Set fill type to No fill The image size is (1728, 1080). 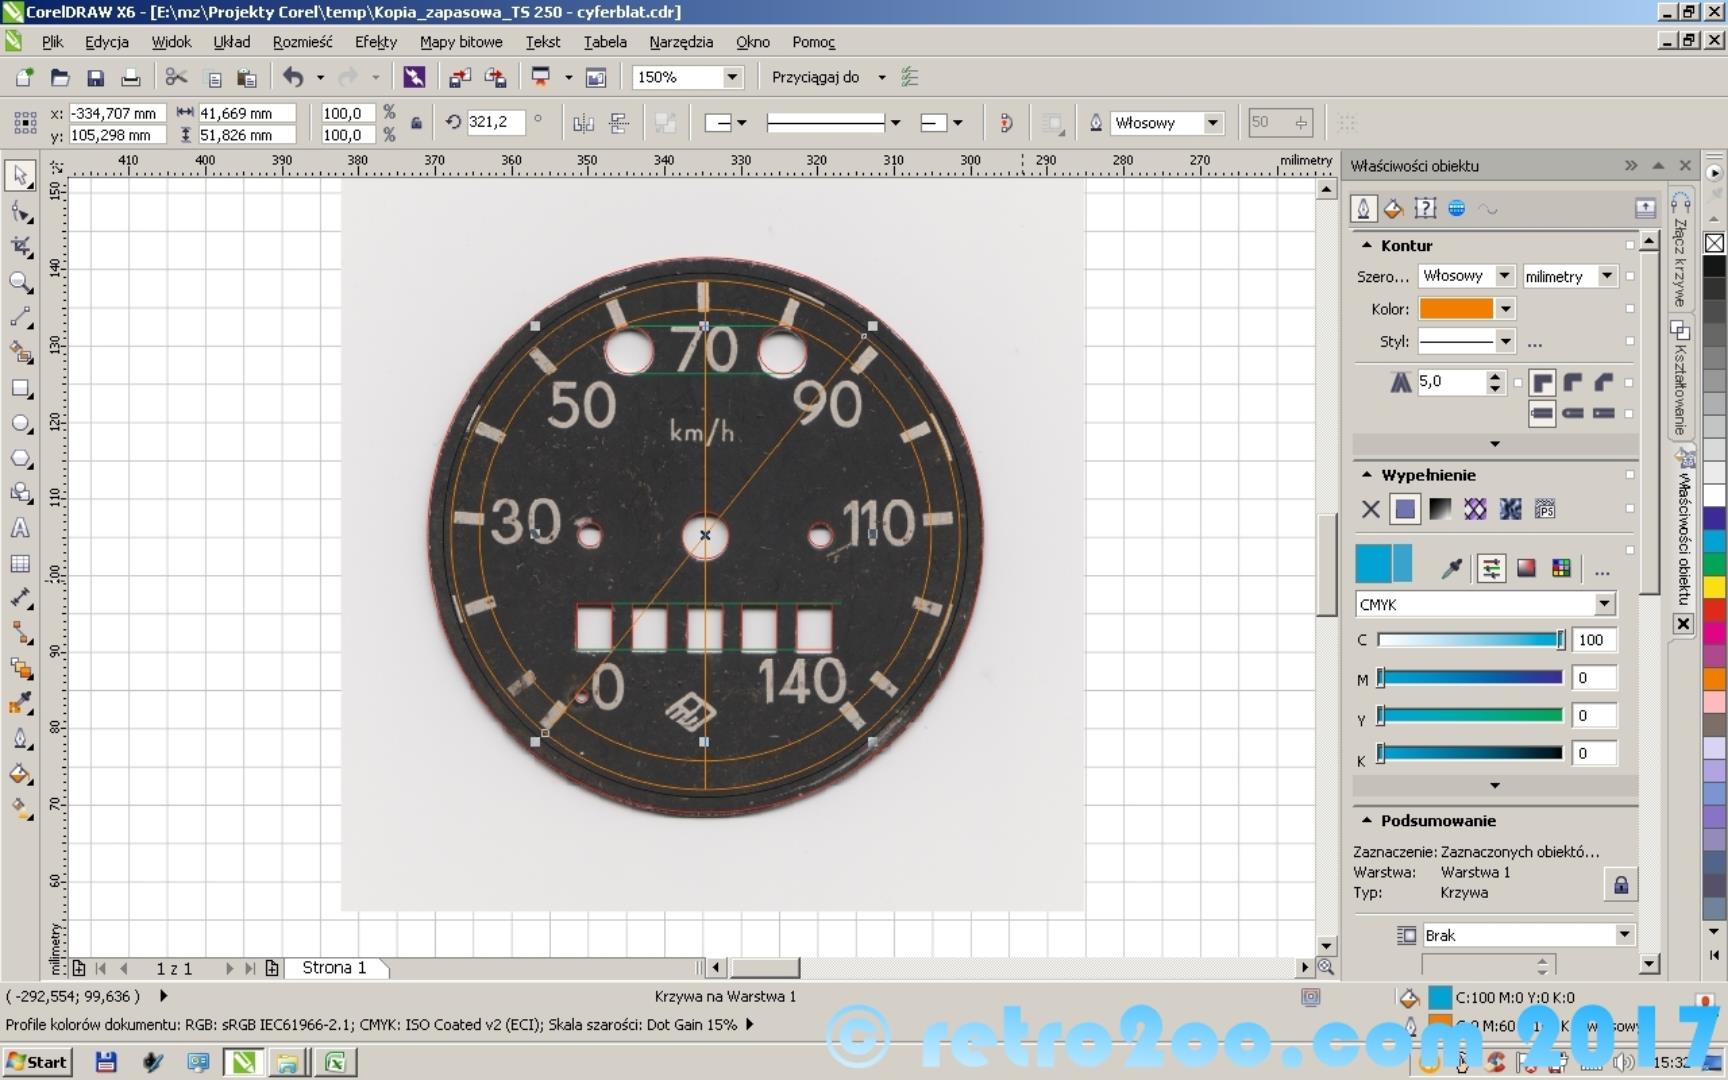point(1370,510)
